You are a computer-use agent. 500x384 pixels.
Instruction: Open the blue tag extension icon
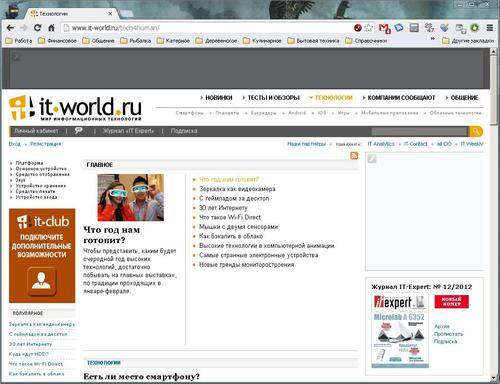tap(399, 28)
